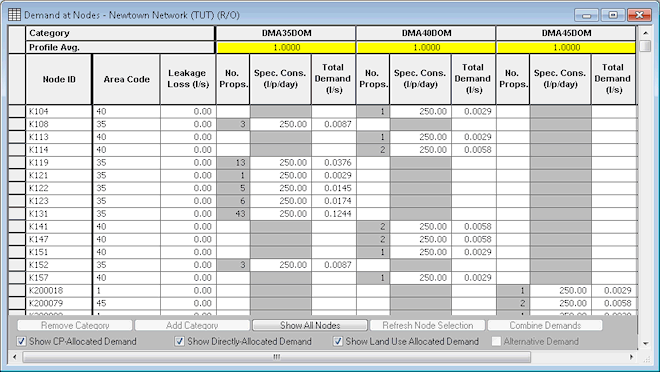
Task: Click the horizontal scrollbar right arrow
Action: coord(631,357)
